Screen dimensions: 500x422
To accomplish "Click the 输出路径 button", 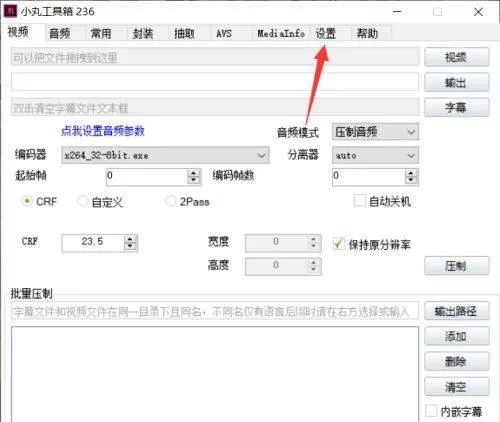I will click(457, 311).
